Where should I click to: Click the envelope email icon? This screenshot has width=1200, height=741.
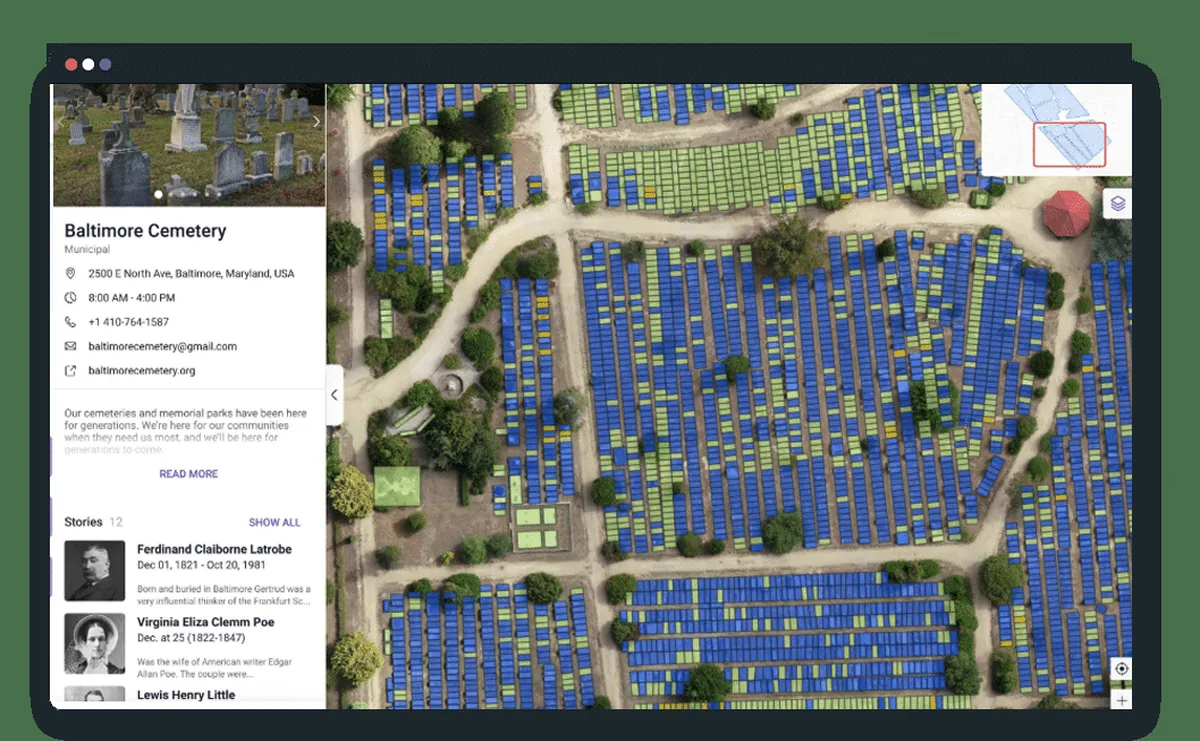click(x=71, y=347)
